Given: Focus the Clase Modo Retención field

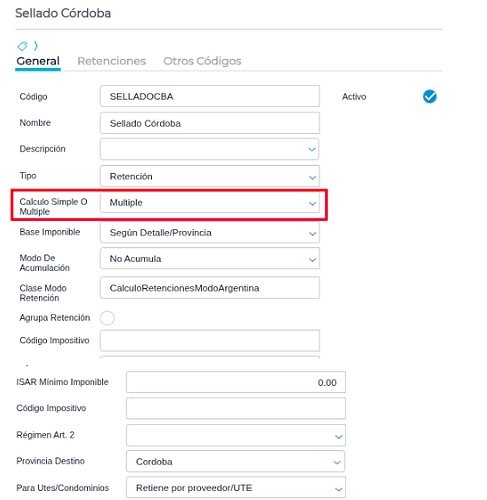Looking at the screenshot, I should [210, 288].
